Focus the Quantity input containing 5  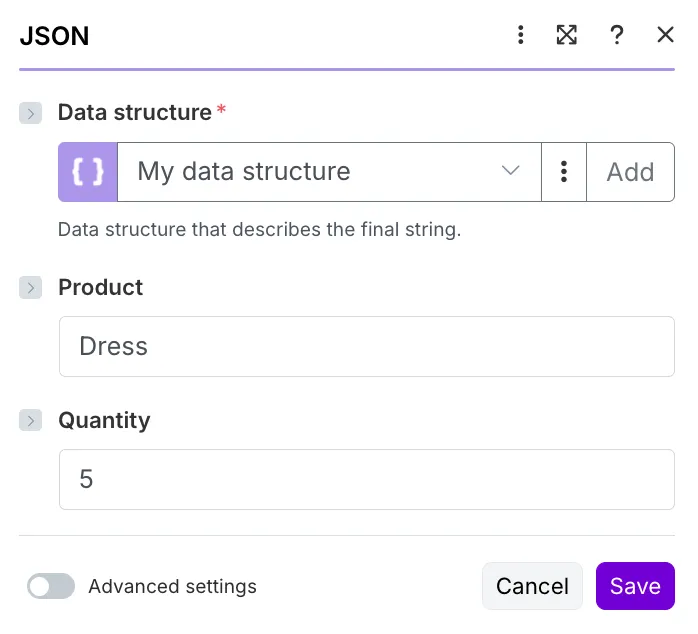pos(367,480)
